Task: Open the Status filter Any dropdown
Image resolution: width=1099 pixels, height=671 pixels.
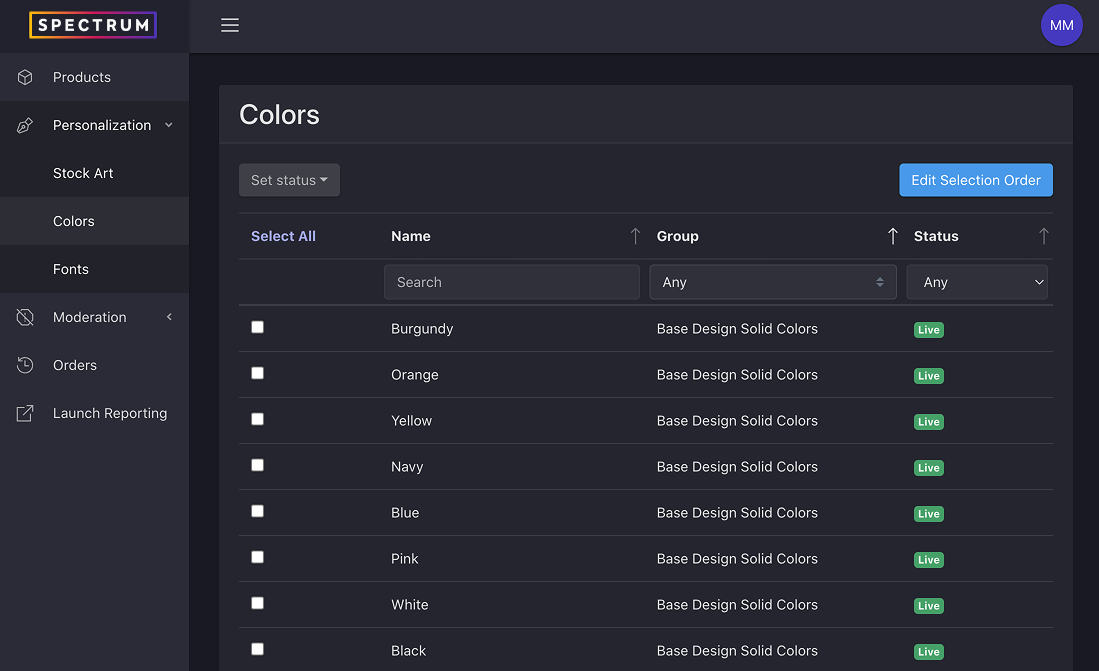Action: [976, 282]
